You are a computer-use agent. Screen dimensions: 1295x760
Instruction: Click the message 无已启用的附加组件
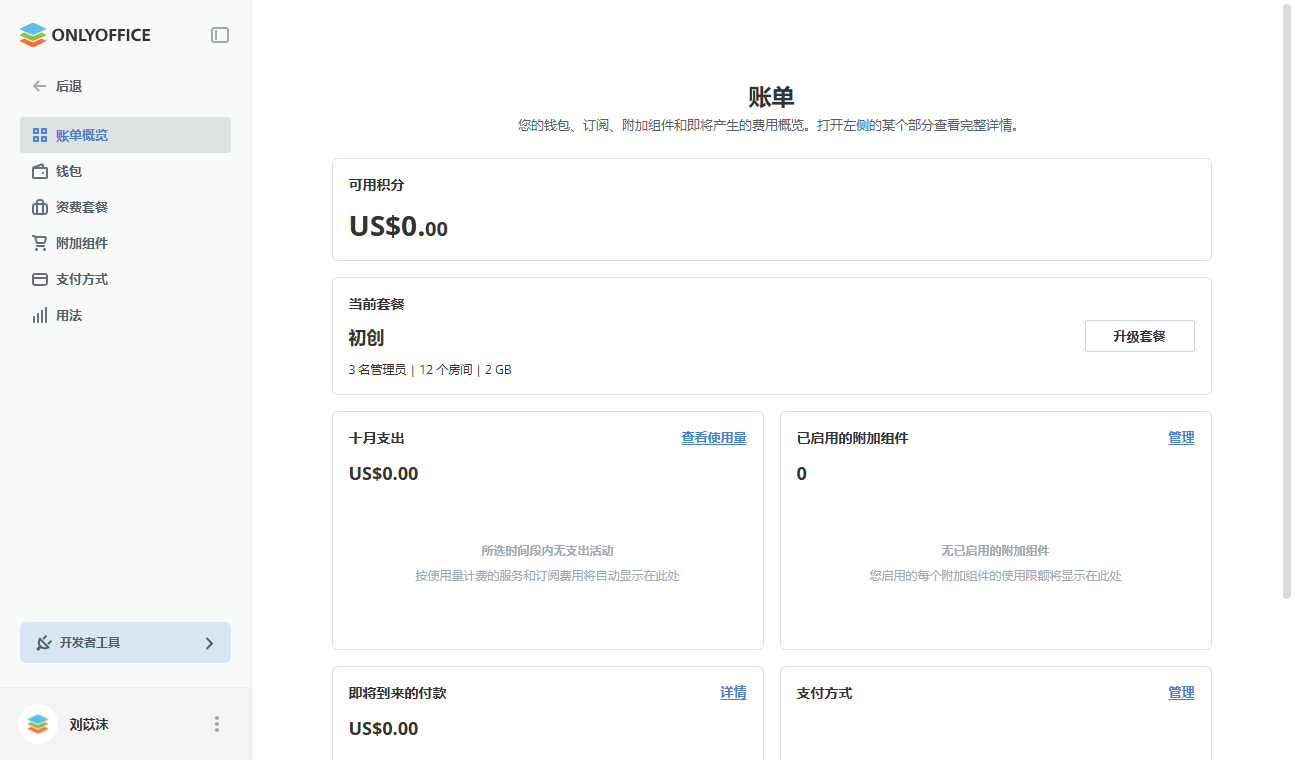(995, 551)
